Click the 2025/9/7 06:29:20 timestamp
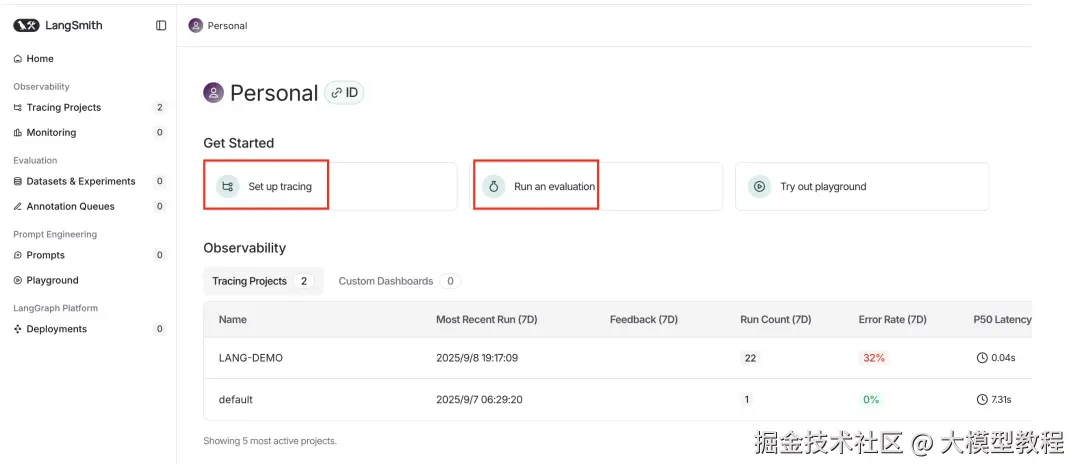The image size is (1080, 472). coord(479,400)
